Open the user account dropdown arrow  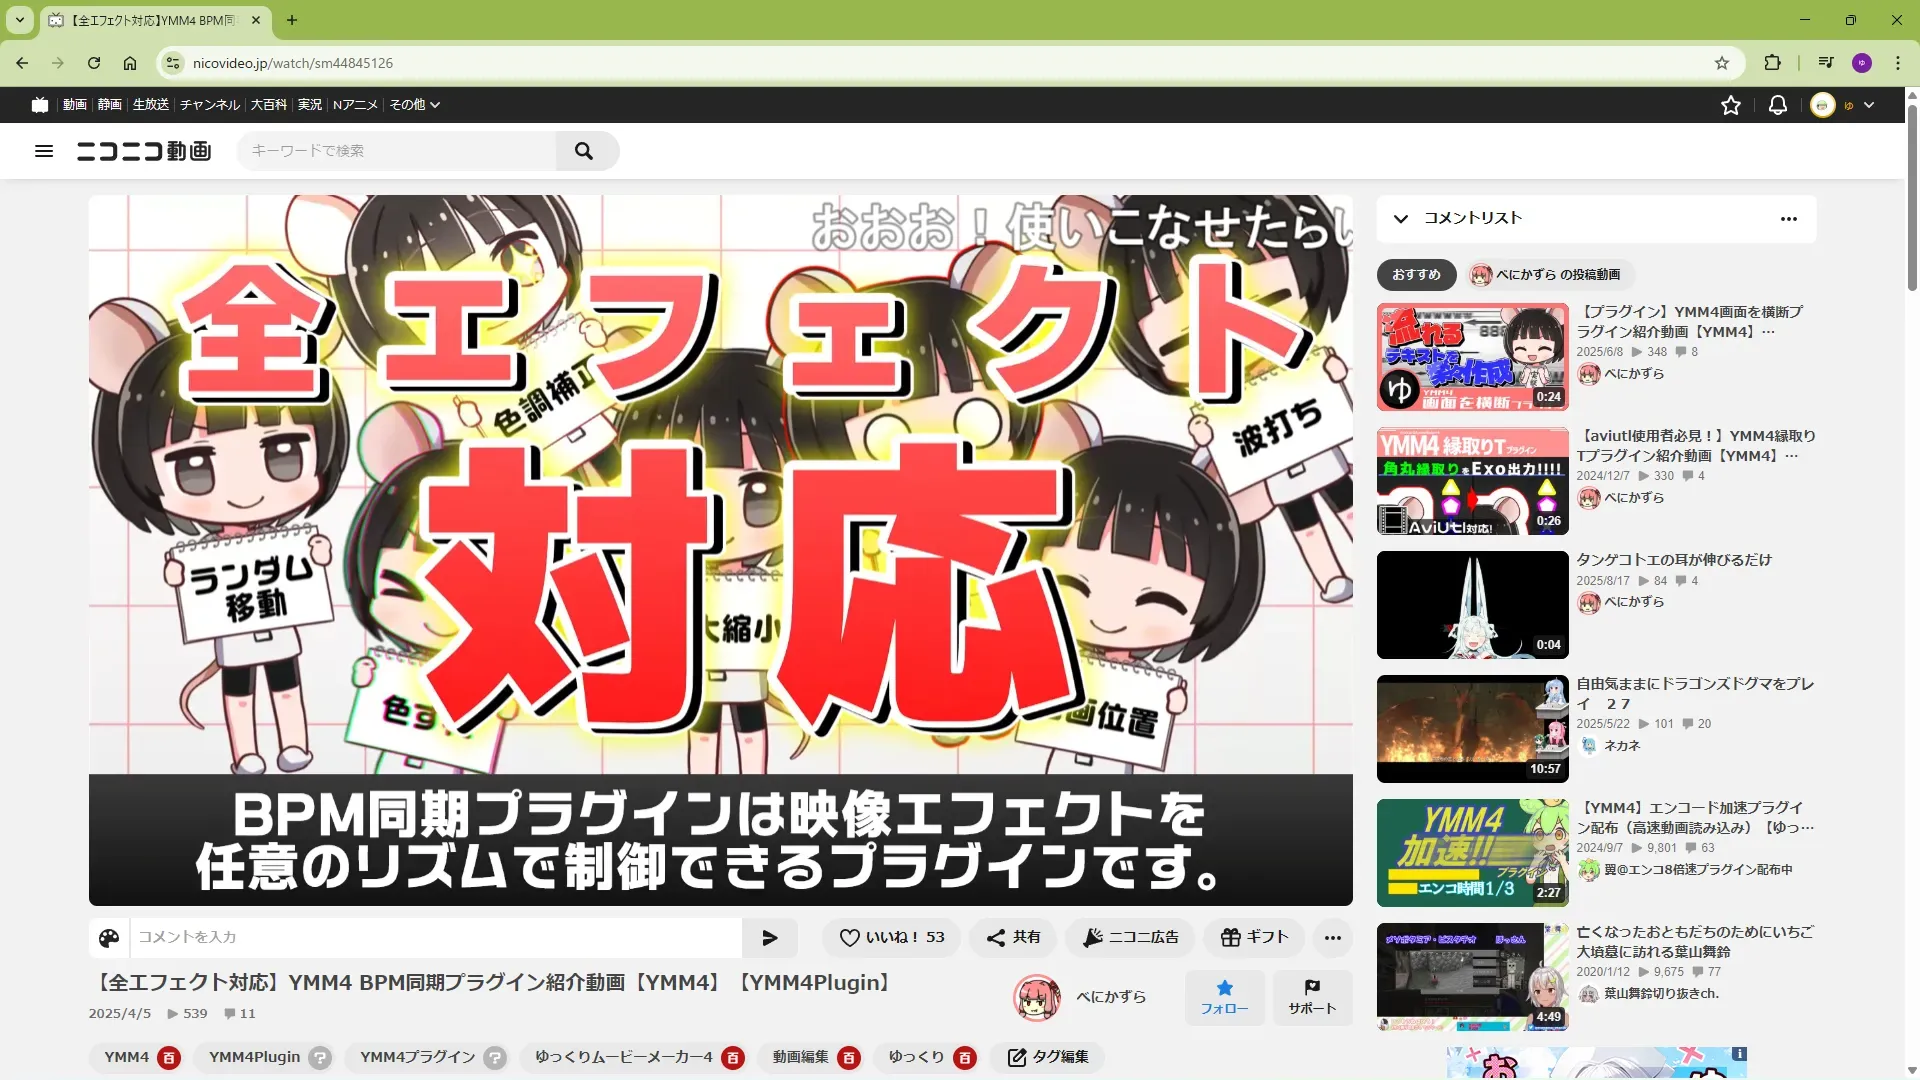click(x=1869, y=105)
